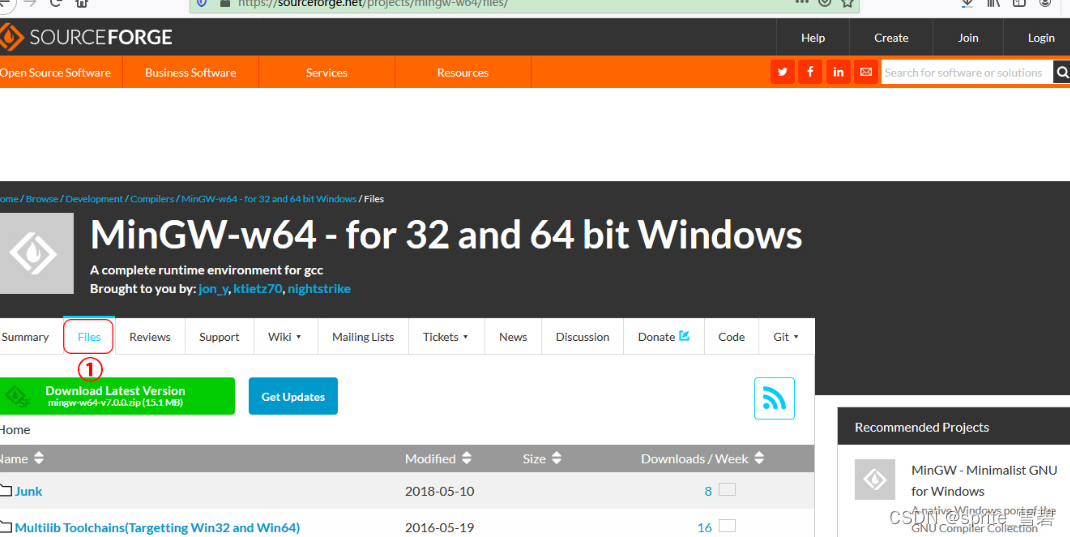The width and height of the screenshot is (1070, 537).
Task: Open the Code tab
Action: tap(732, 336)
